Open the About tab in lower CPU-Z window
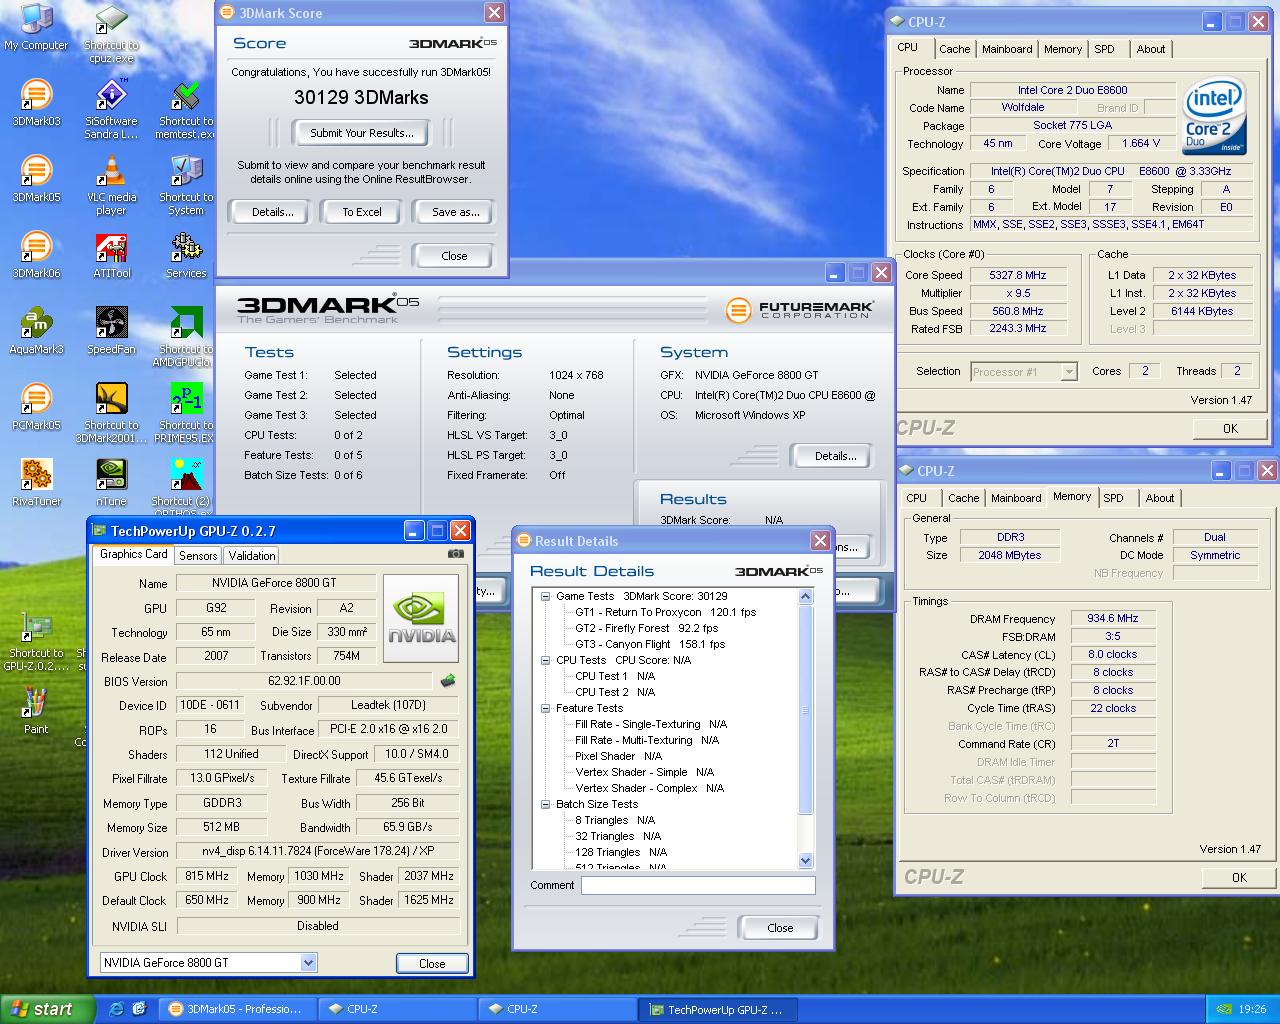 click(1160, 498)
